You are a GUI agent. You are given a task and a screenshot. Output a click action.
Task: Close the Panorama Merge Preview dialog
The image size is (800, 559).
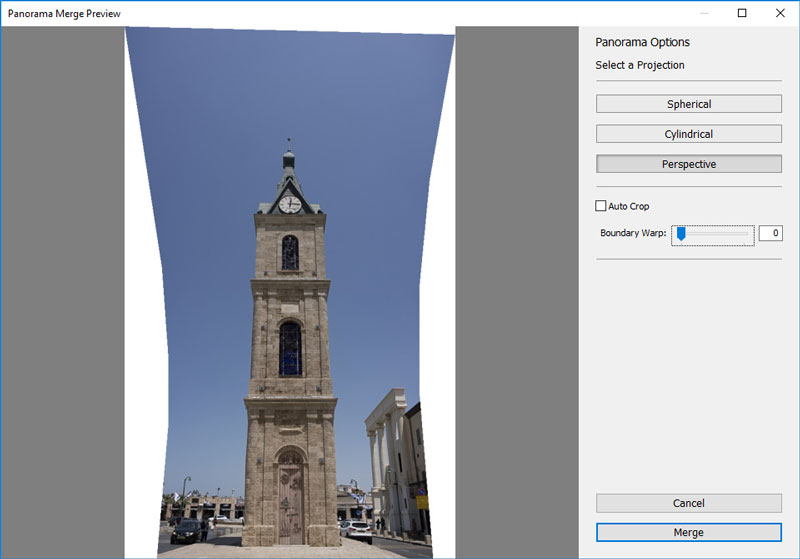point(780,14)
